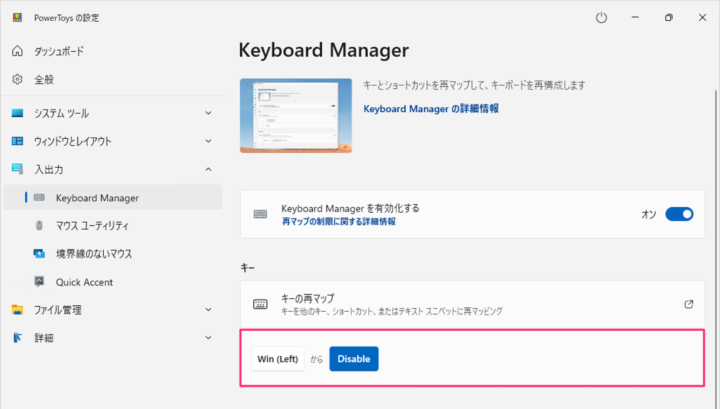The image size is (720, 409).
Task: Expand 詳細 section chevron
Action: pos(208,338)
